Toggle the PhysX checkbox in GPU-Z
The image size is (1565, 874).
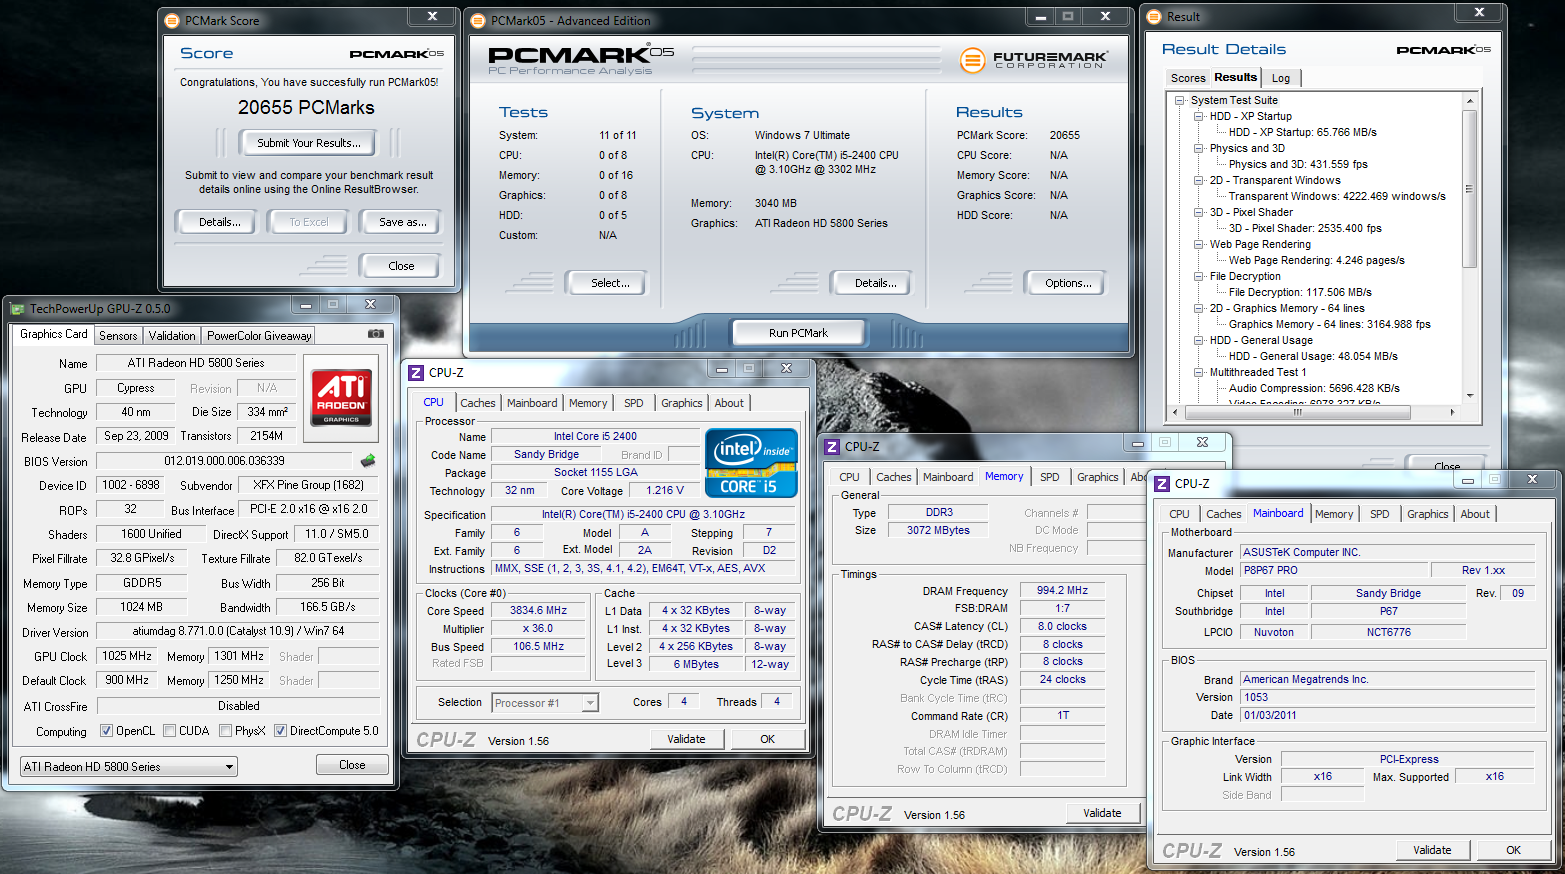pos(225,731)
